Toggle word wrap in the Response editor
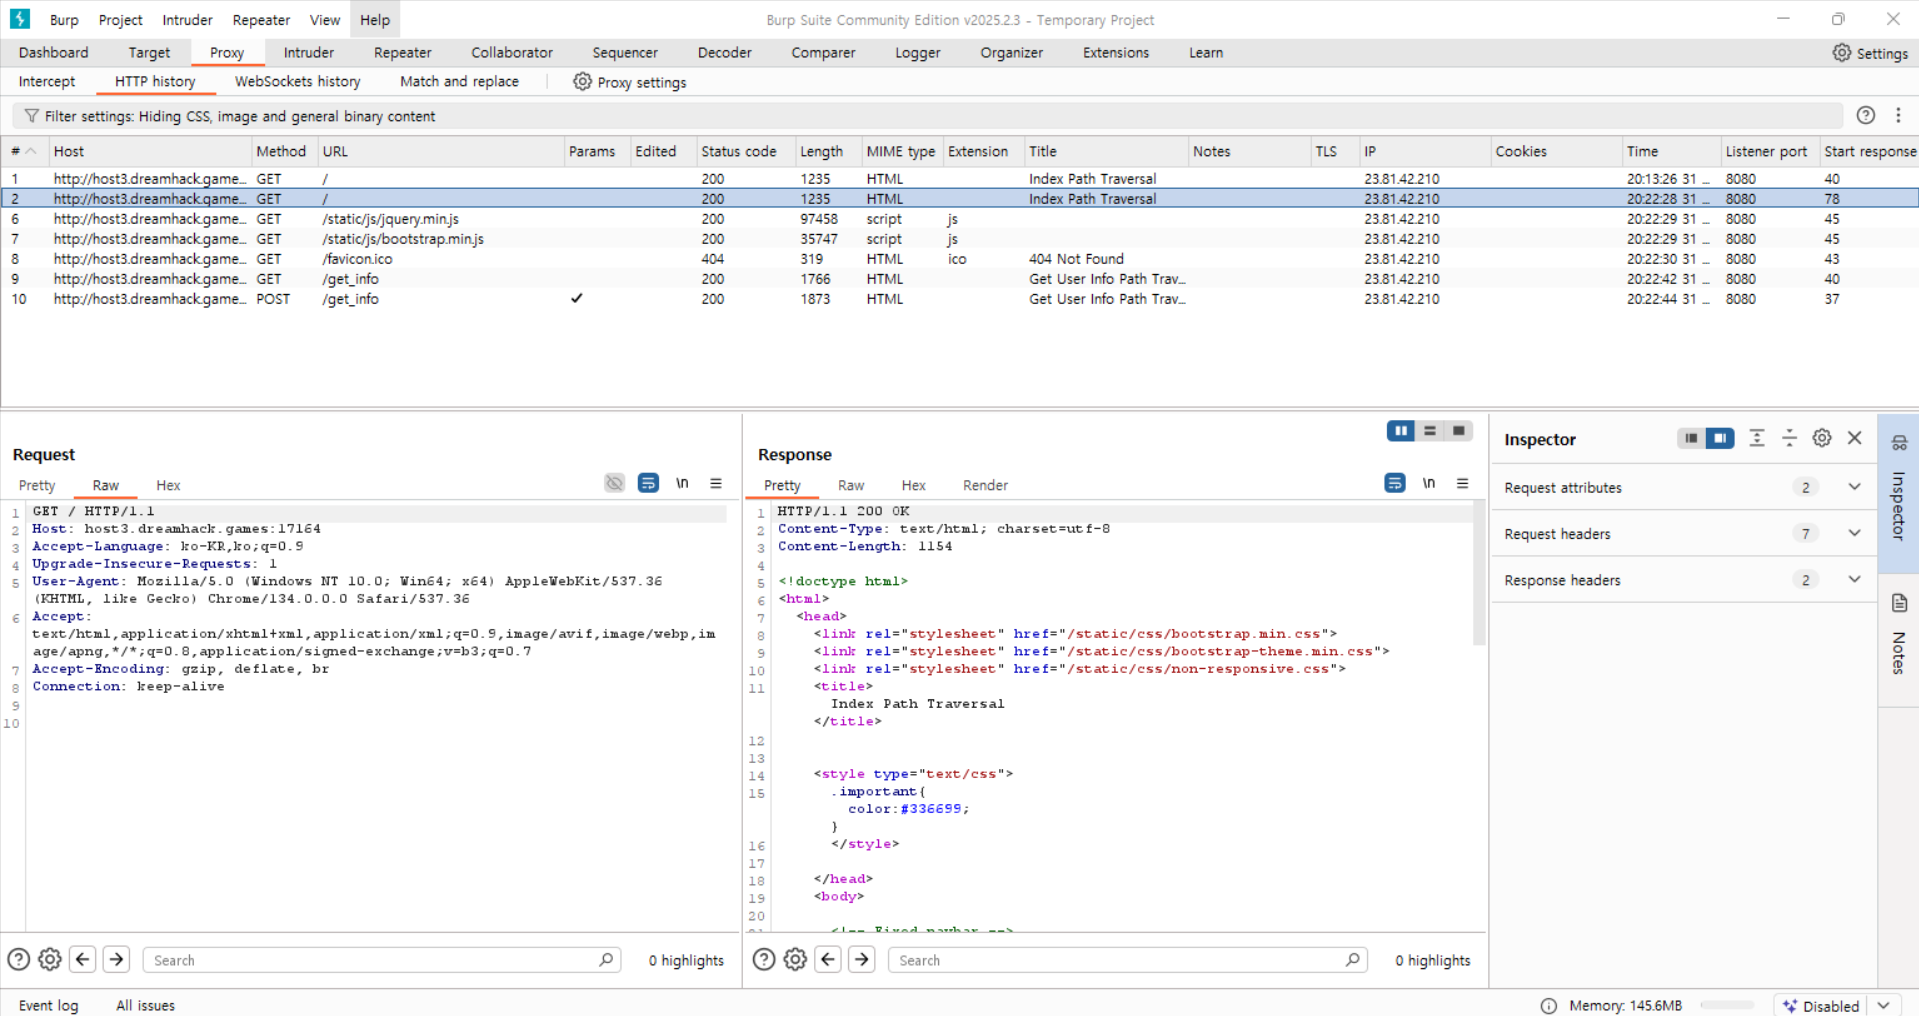 click(1394, 483)
